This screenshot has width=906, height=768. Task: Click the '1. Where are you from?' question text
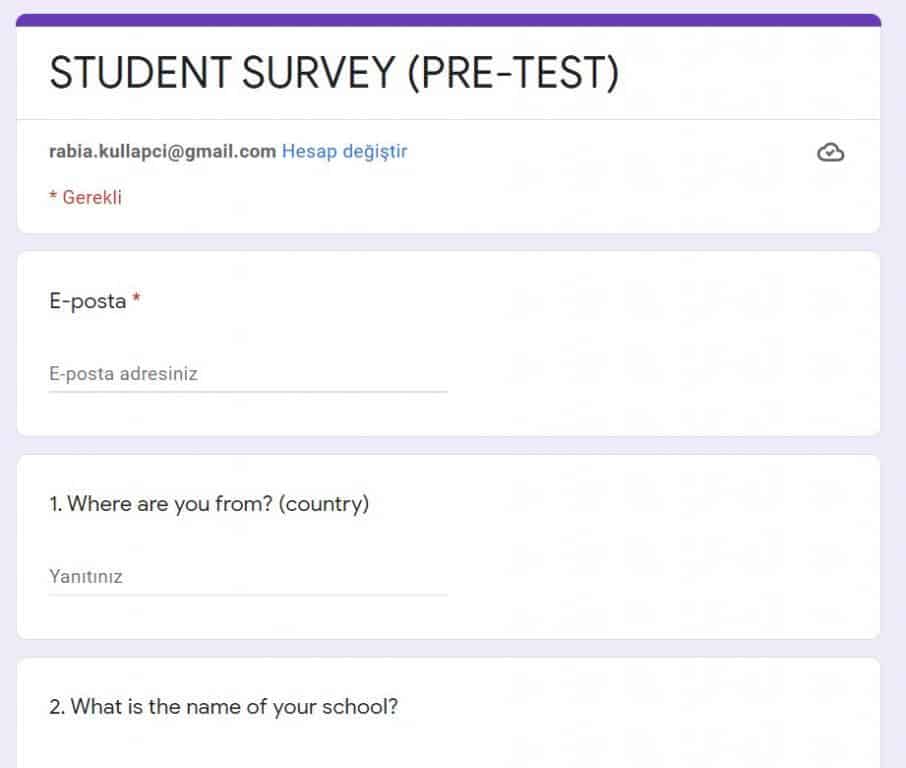tap(160, 504)
